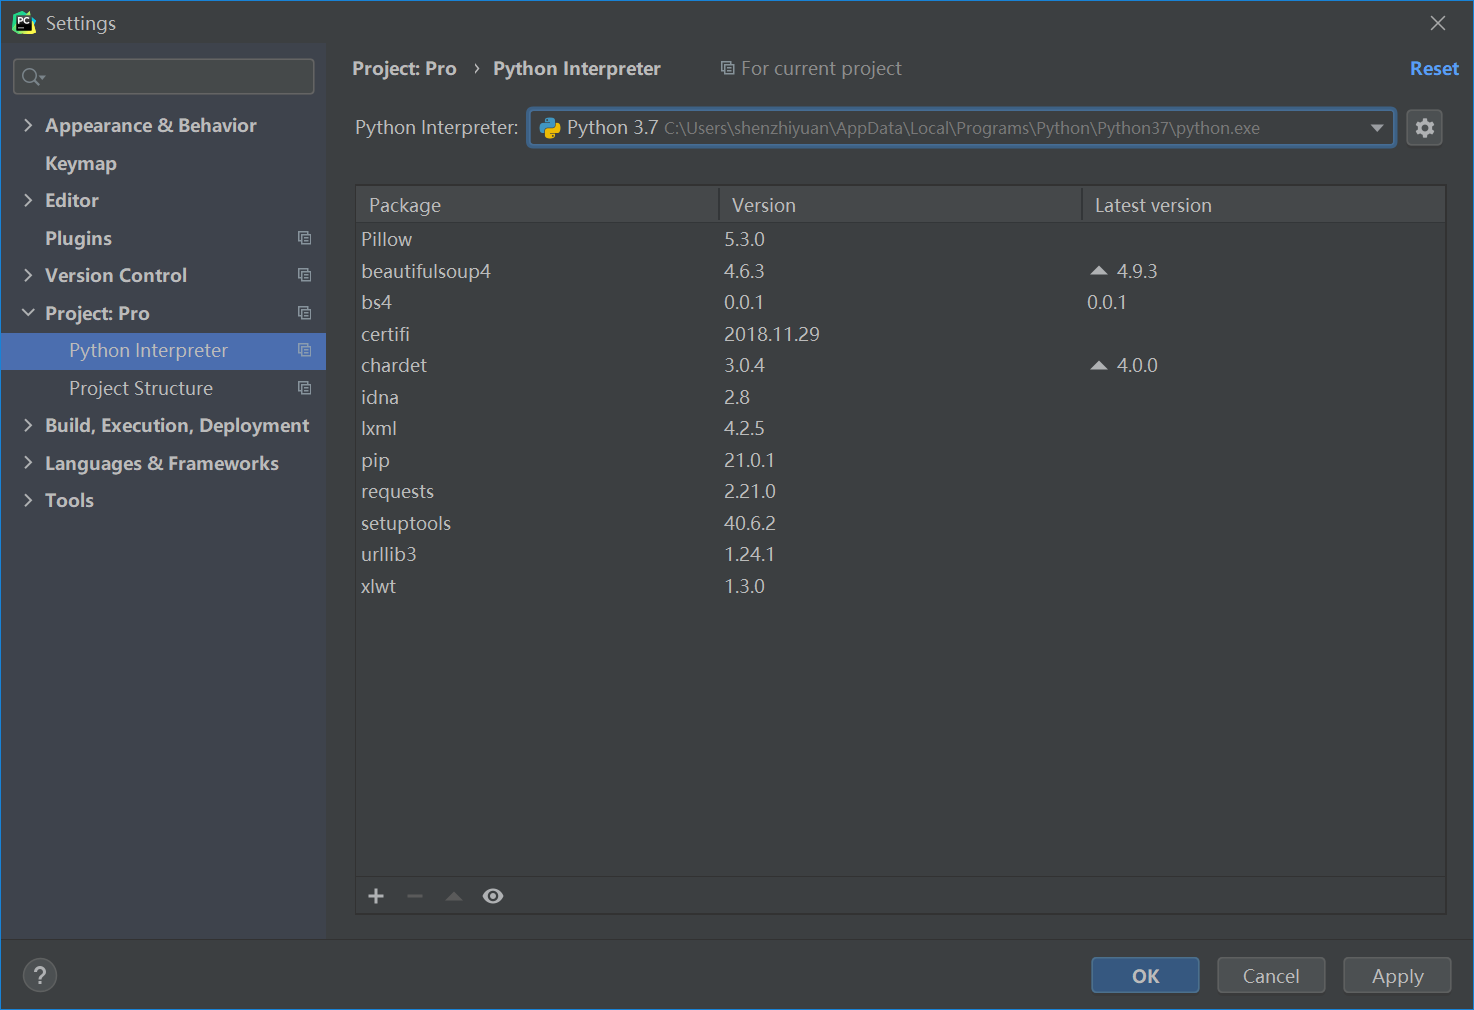
Task: Click inside the settings search field
Action: [x=164, y=77]
